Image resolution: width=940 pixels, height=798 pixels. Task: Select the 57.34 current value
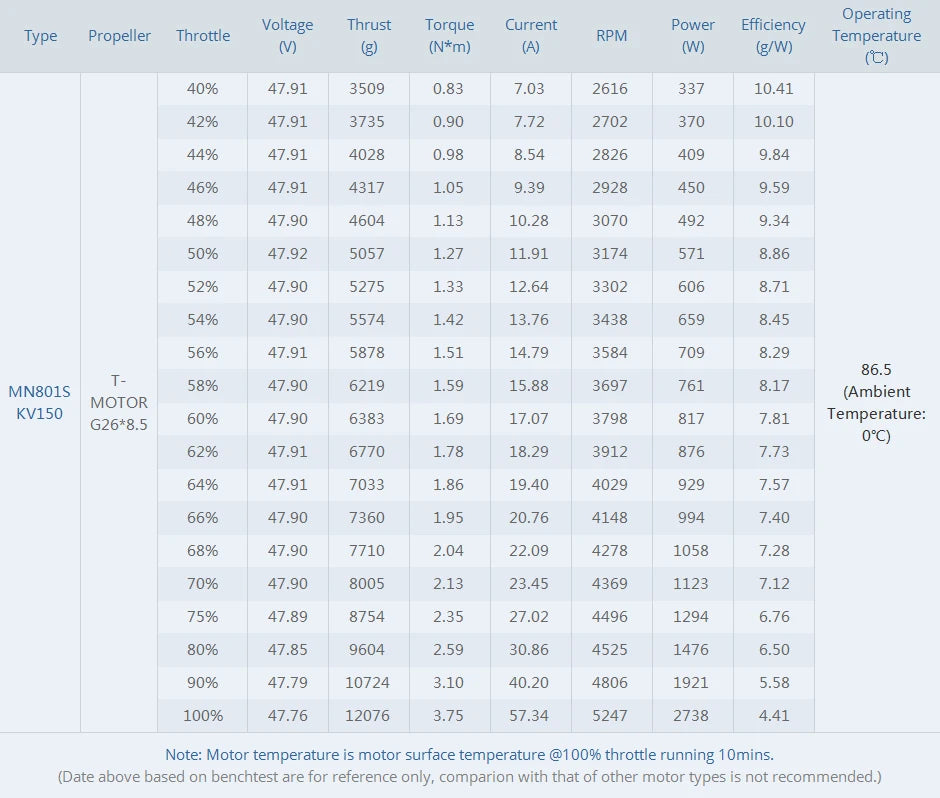pos(529,715)
